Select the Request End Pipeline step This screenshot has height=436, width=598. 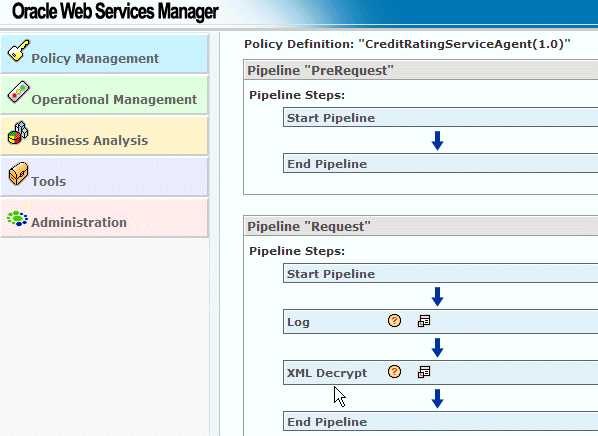pos(440,422)
